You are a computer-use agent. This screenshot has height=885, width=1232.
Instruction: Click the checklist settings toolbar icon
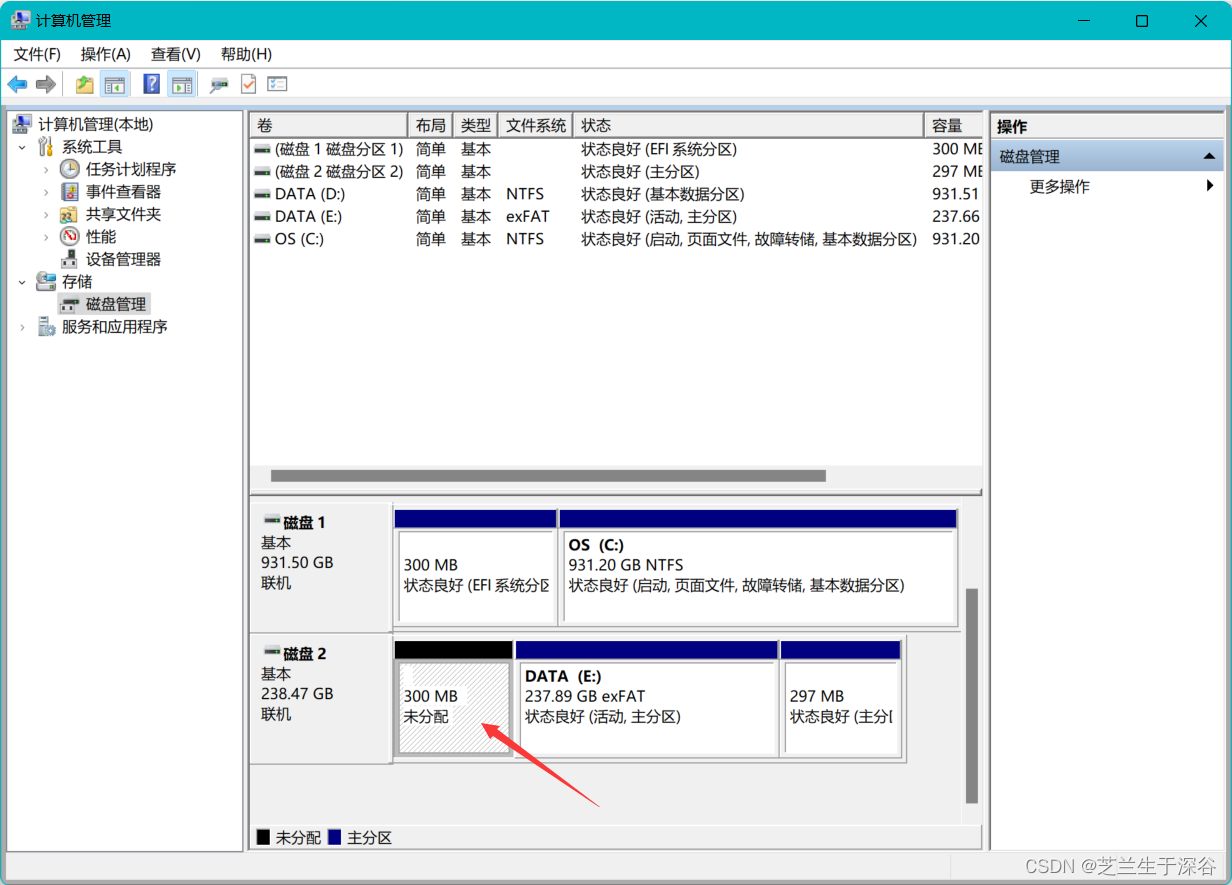[x=277, y=84]
